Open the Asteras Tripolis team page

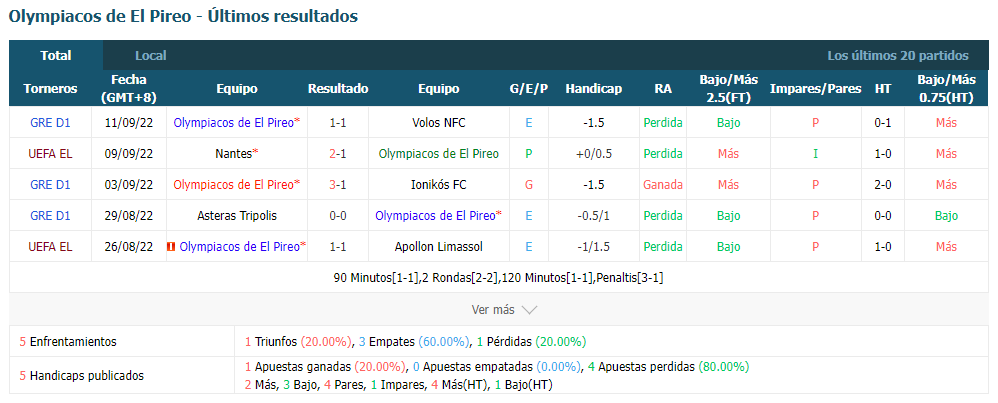[x=237, y=216]
